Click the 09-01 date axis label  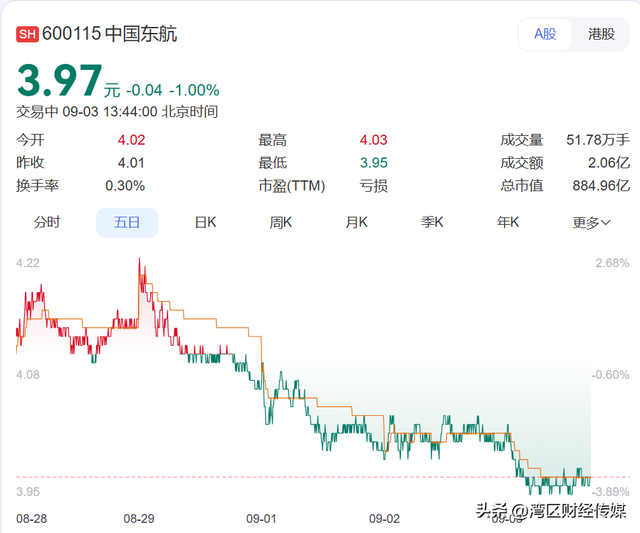pos(261,519)
